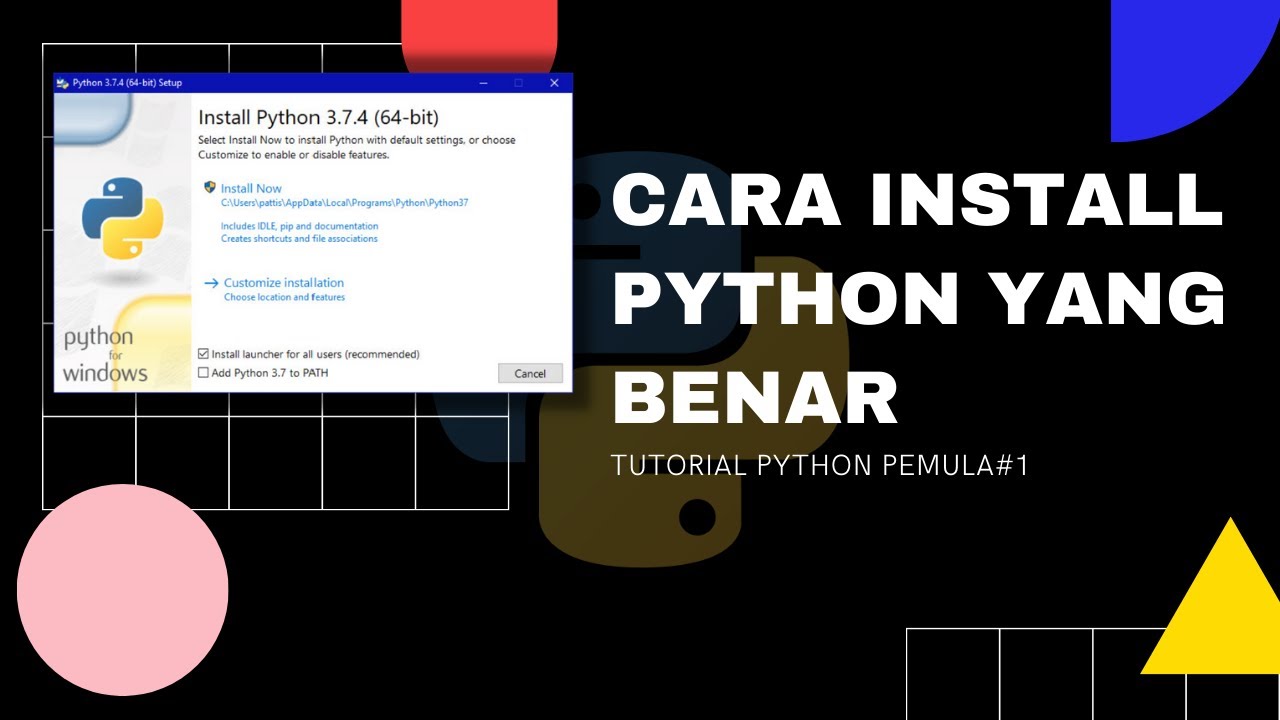Click the 'Install Python 3.7.4 (64-bit)' heading
The image size is (1280, 720).
pyautogui.click(x=318, y=117)
